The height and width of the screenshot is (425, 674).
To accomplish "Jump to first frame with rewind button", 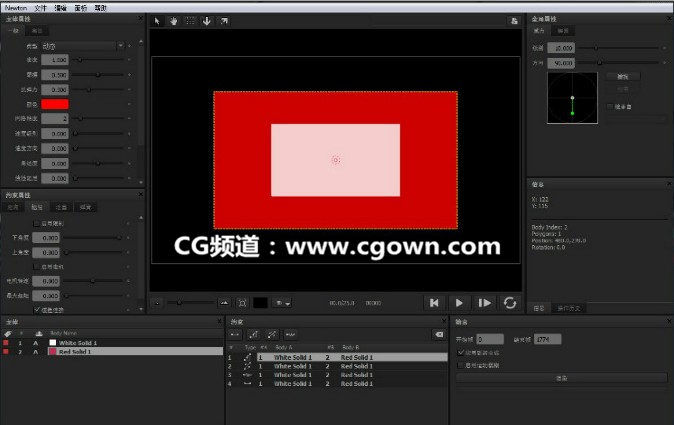I will pos(434,303).
